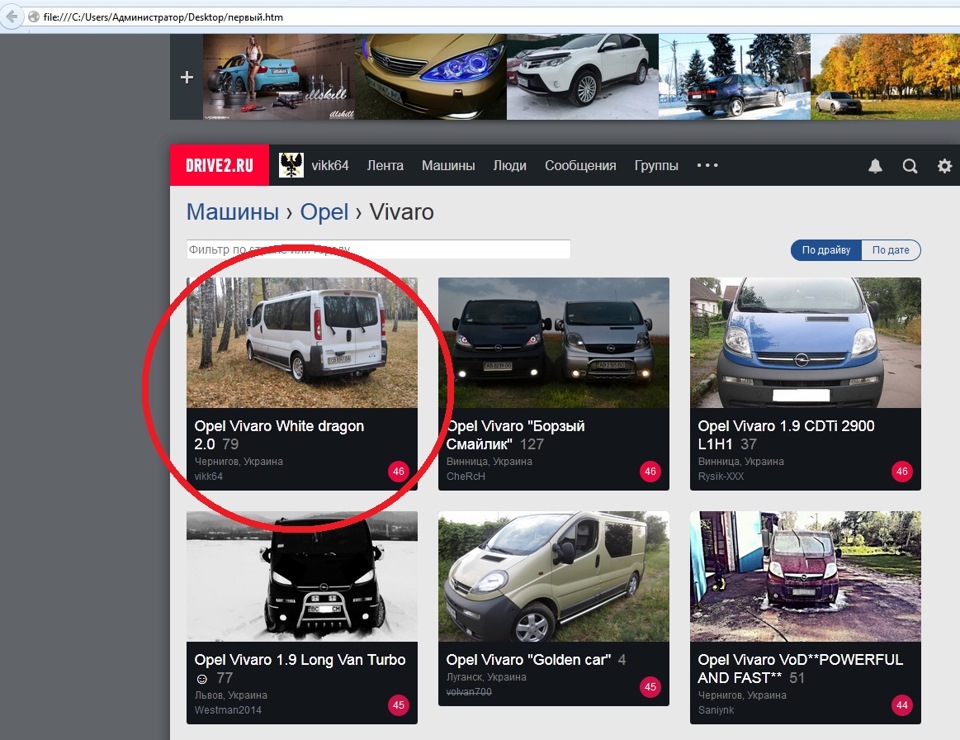
Task: Open the autumn trees car thumbnail
Action: coord(885,77)
